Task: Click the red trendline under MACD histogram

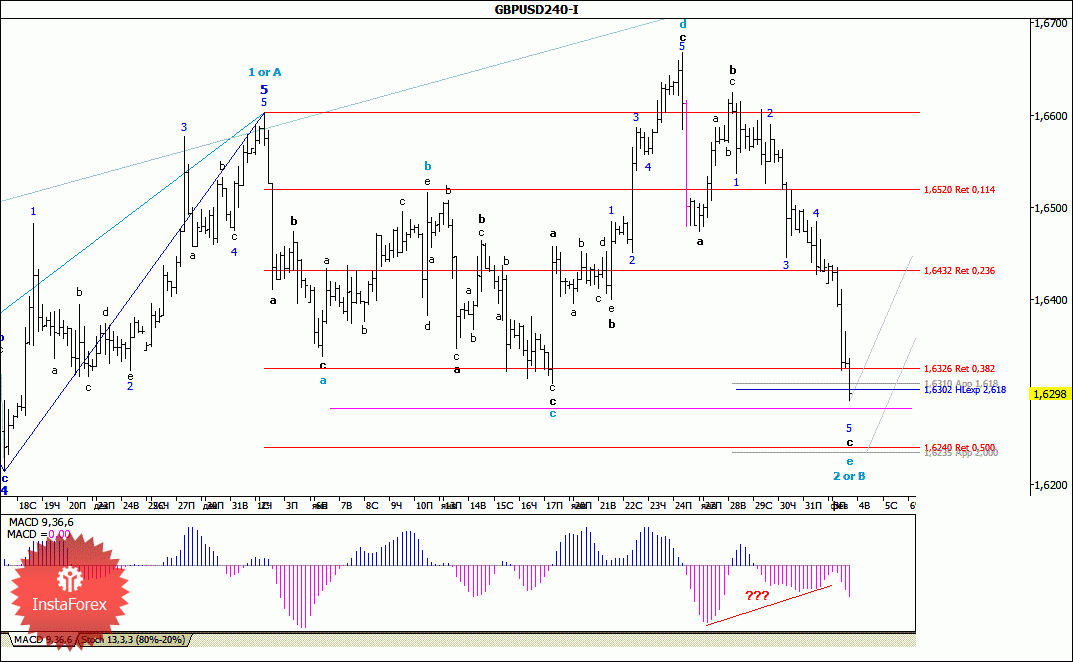Action: click(769, 604)
